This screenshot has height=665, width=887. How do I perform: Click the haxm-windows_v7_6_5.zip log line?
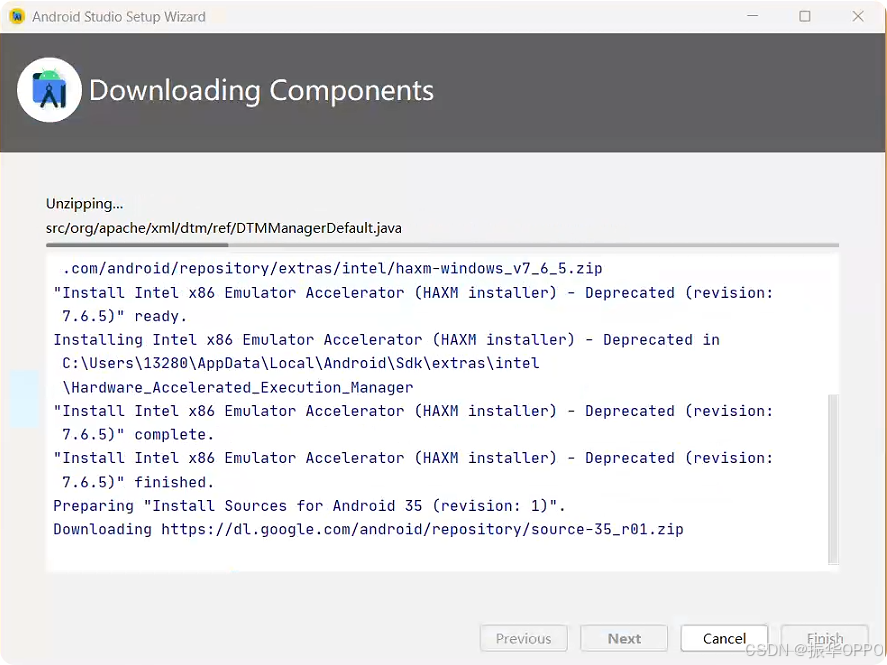tap(332, 268)
